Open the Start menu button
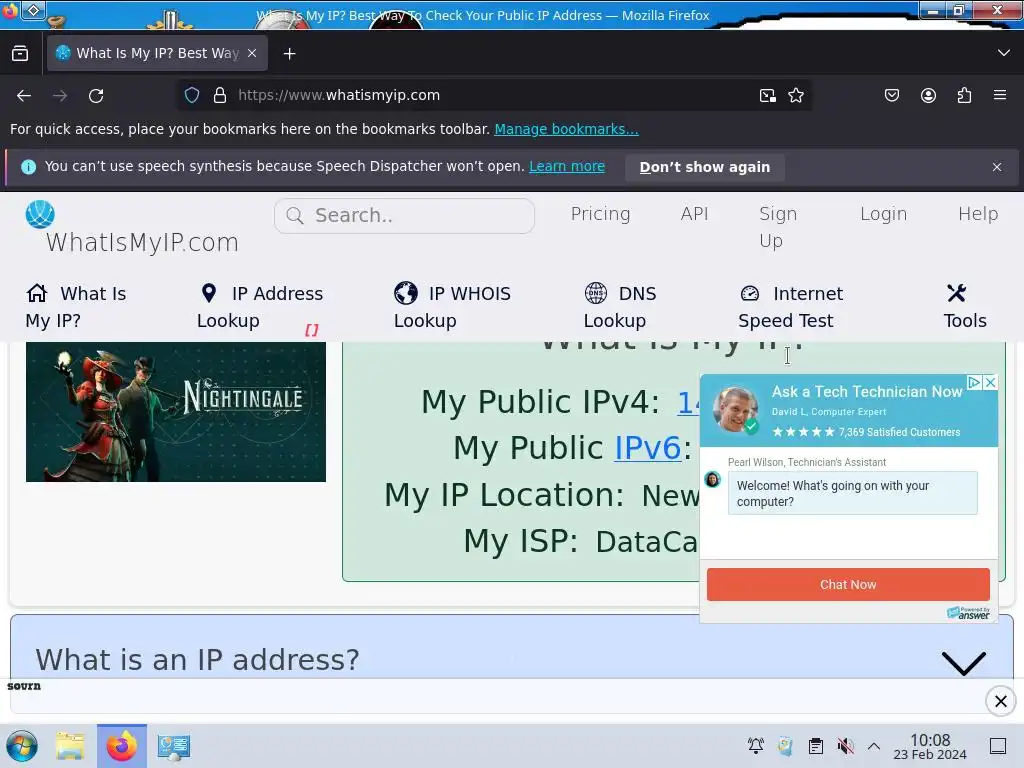Viewport: 1024px width, 768px height. coord(22,746)
